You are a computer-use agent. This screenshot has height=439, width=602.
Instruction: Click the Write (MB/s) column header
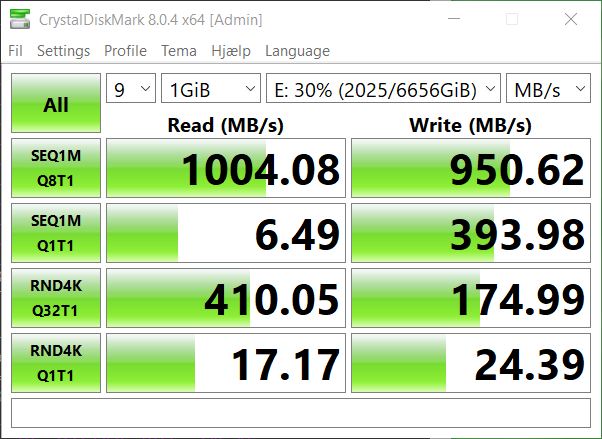point(471,125)
